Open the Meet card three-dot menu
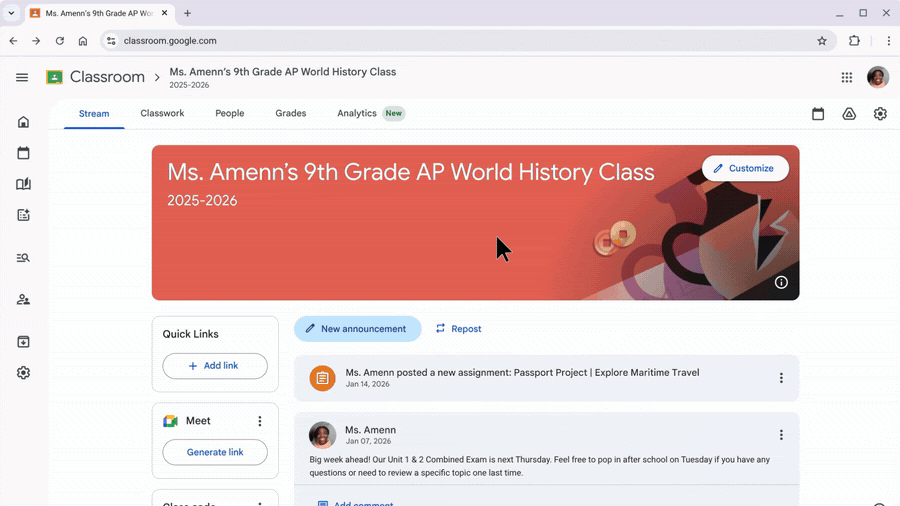 (260, 421)
